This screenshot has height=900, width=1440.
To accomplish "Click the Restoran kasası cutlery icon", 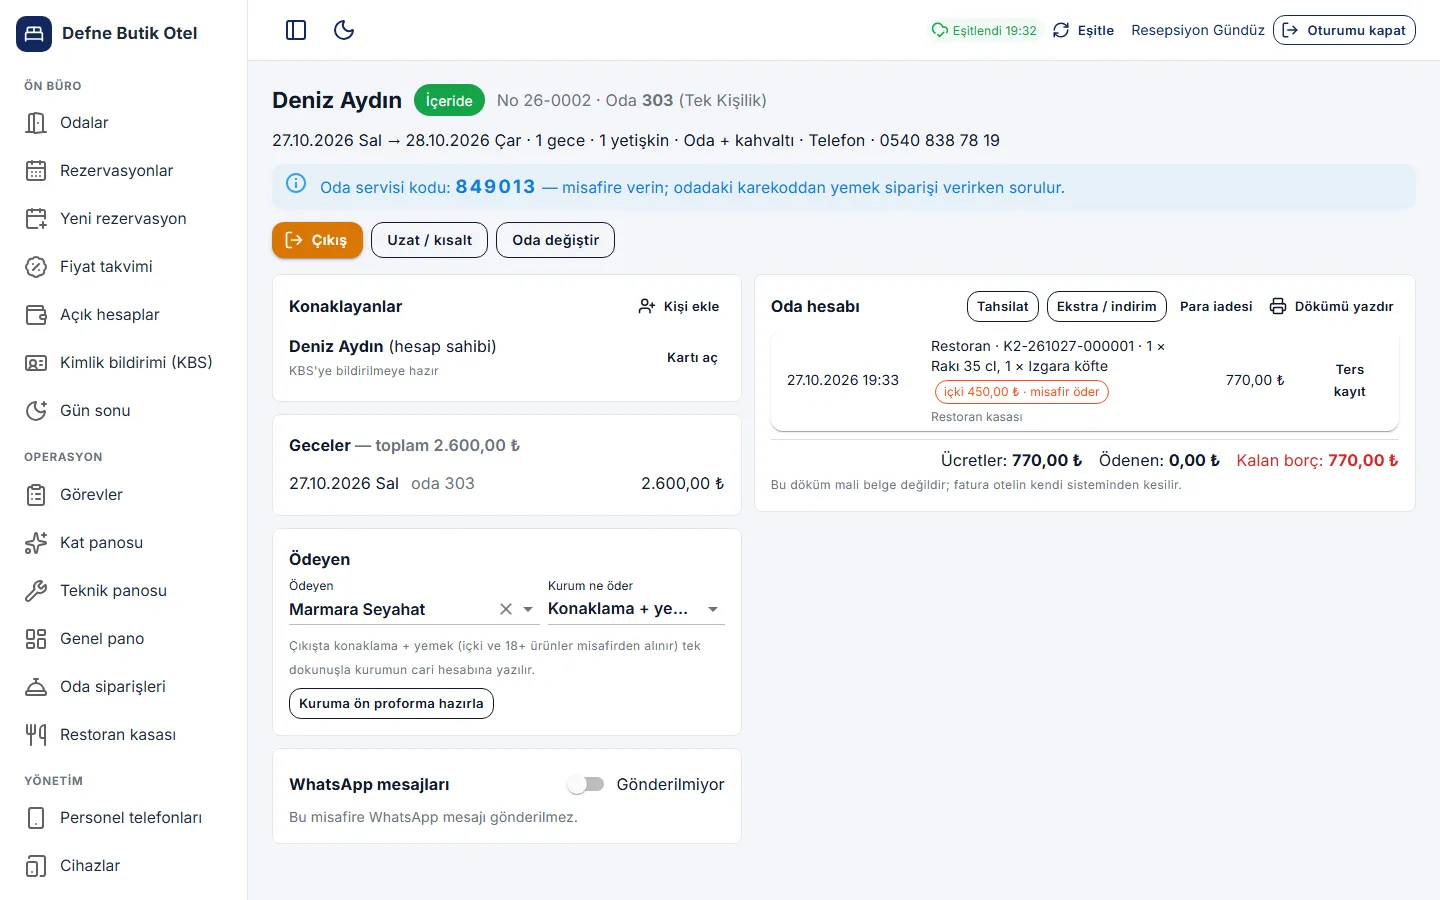I will [x=36, y=735].
